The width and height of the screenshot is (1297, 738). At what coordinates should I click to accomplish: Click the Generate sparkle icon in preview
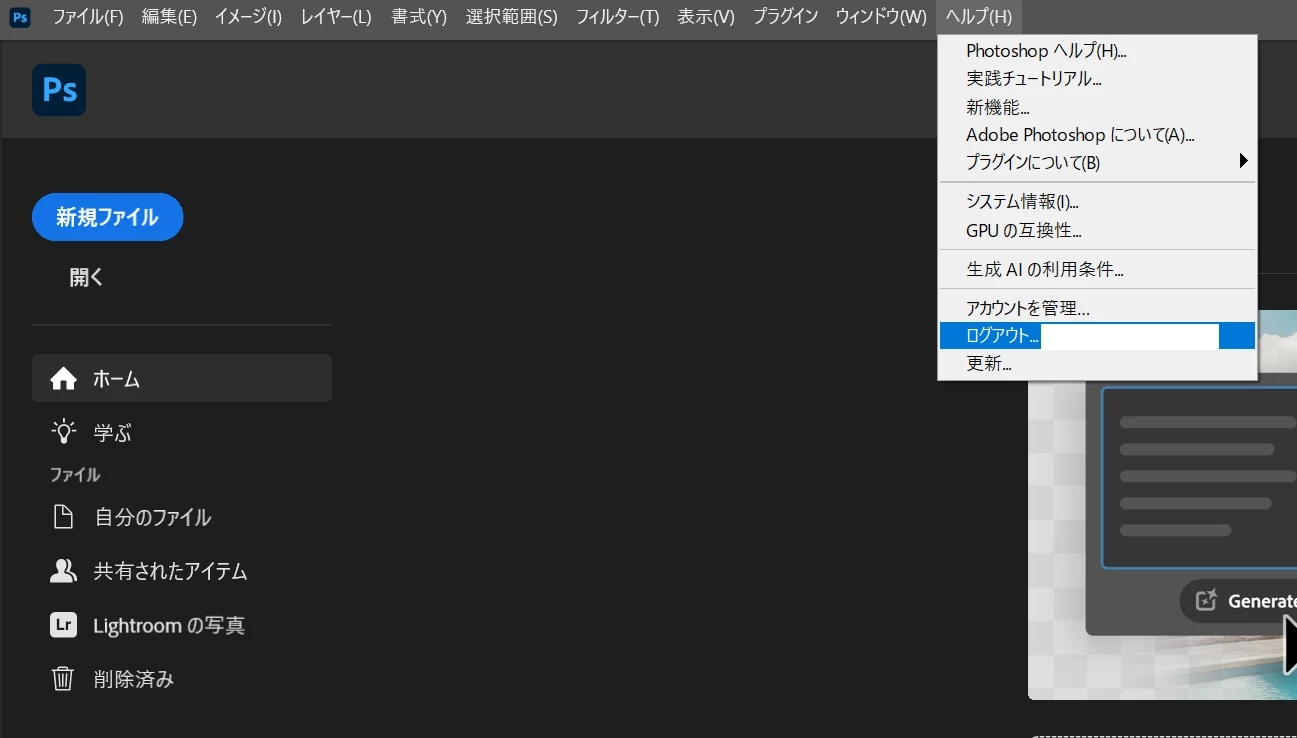click(x=1207, y=600)
